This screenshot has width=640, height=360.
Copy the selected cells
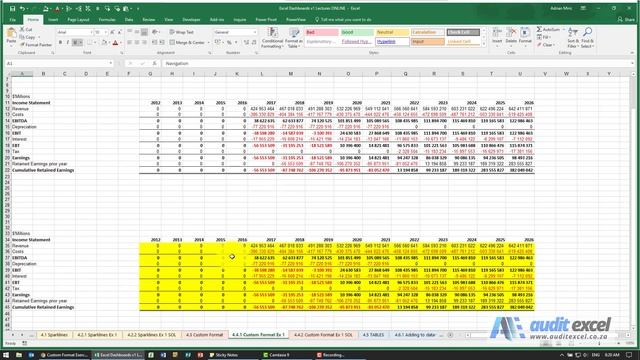click(x=28, y=37)
